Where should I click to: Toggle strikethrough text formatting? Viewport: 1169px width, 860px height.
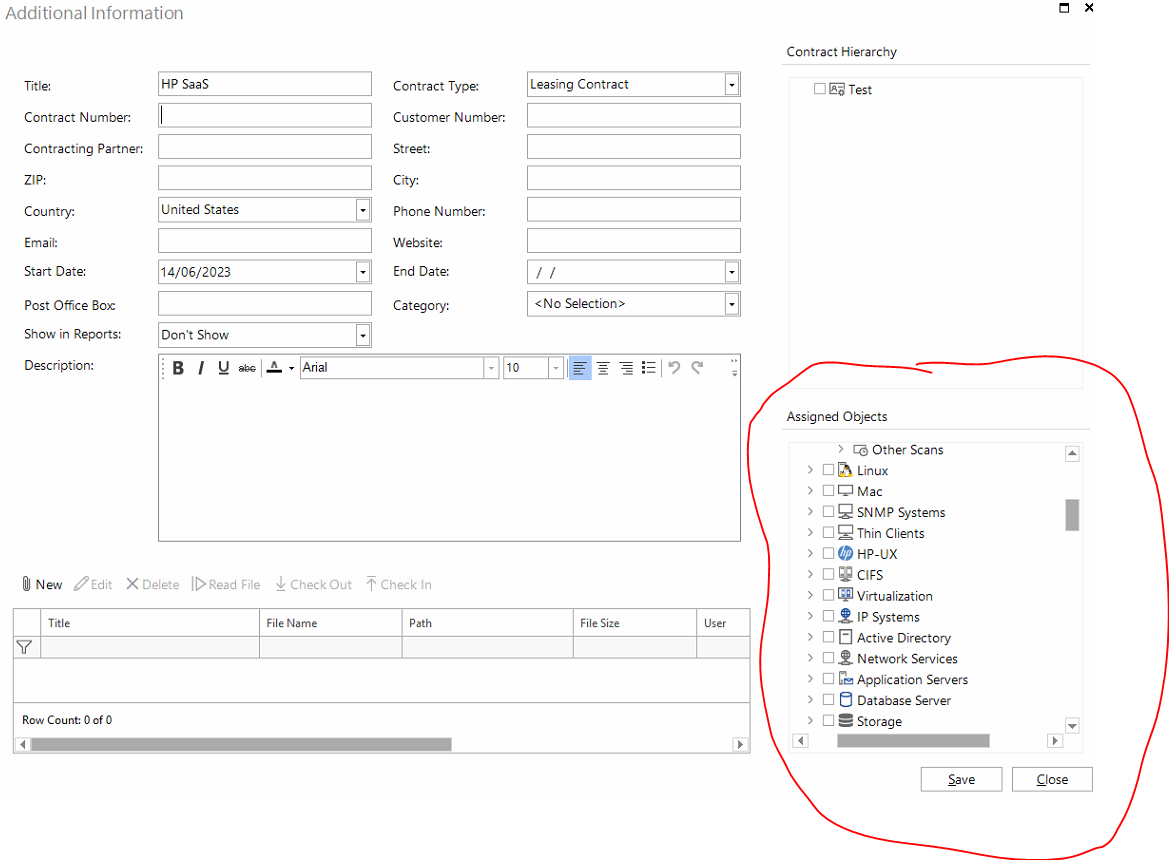(x=247, y=368)
